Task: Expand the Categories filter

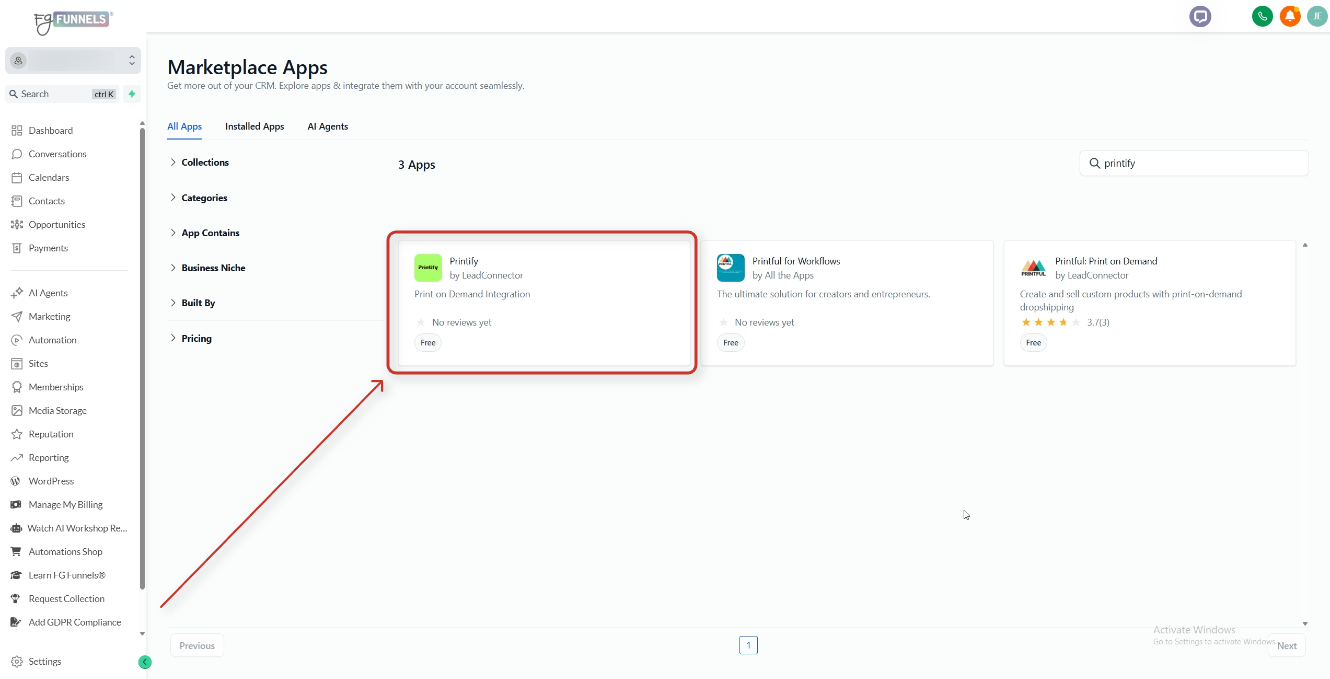Action: click(199, 198)
